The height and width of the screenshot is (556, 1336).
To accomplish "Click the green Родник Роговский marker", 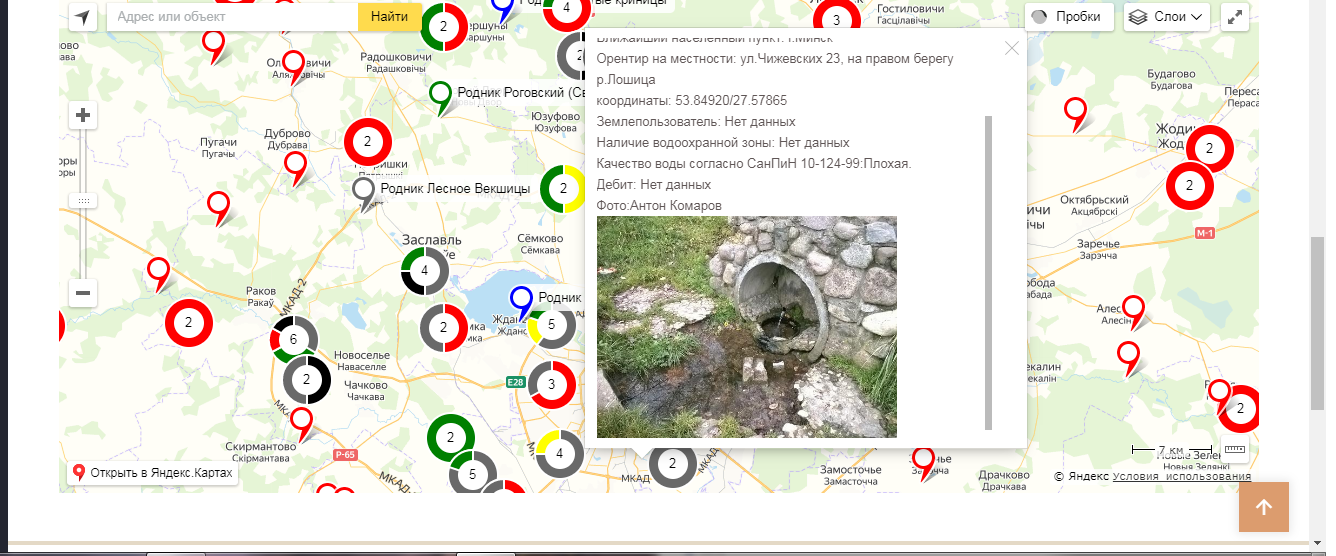I will click(440, 96).
